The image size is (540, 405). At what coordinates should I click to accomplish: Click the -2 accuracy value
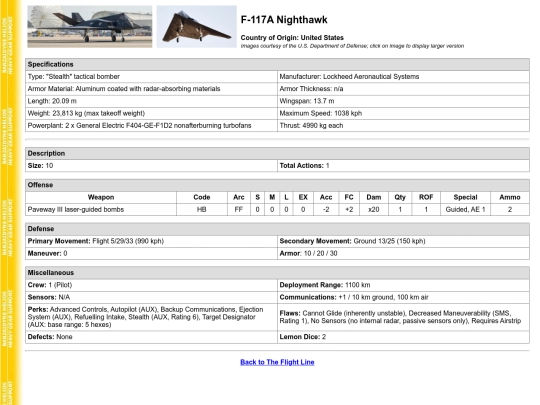(326, 209)
